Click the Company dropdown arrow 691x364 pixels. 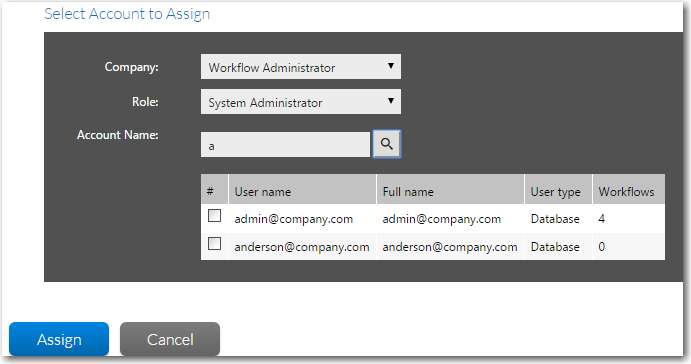click(390, 66)
